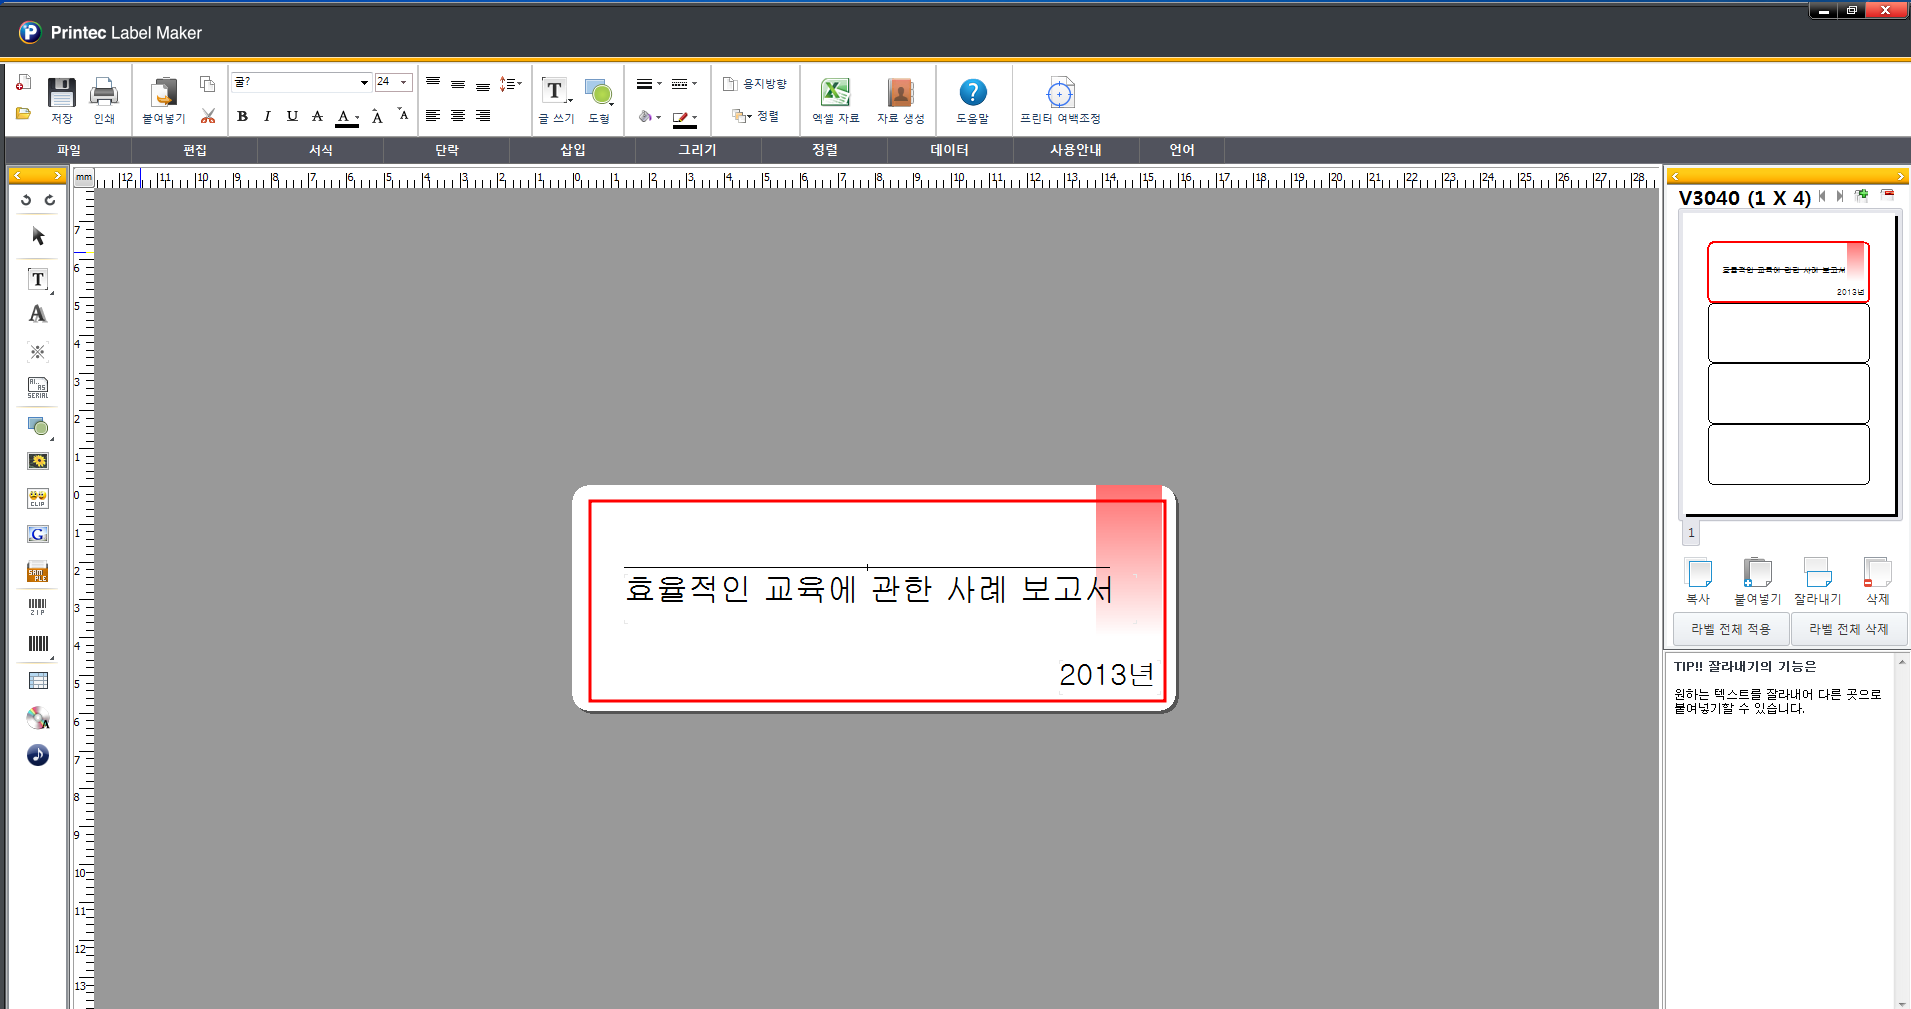Toggle italic text formatting
Image resolution: width=1911 pixels, height=1009 pixels.
[267, 116]
